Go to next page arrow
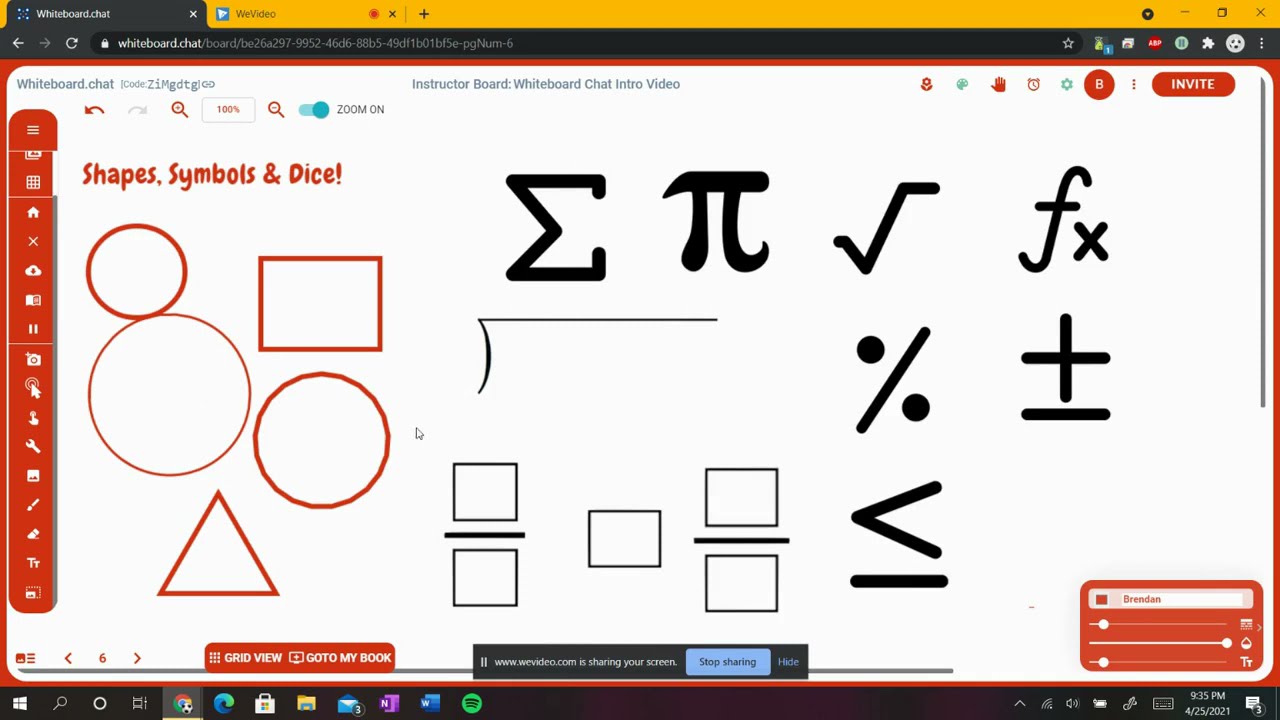The width and height of the screenshot is (1280, 720). [137, 658]
